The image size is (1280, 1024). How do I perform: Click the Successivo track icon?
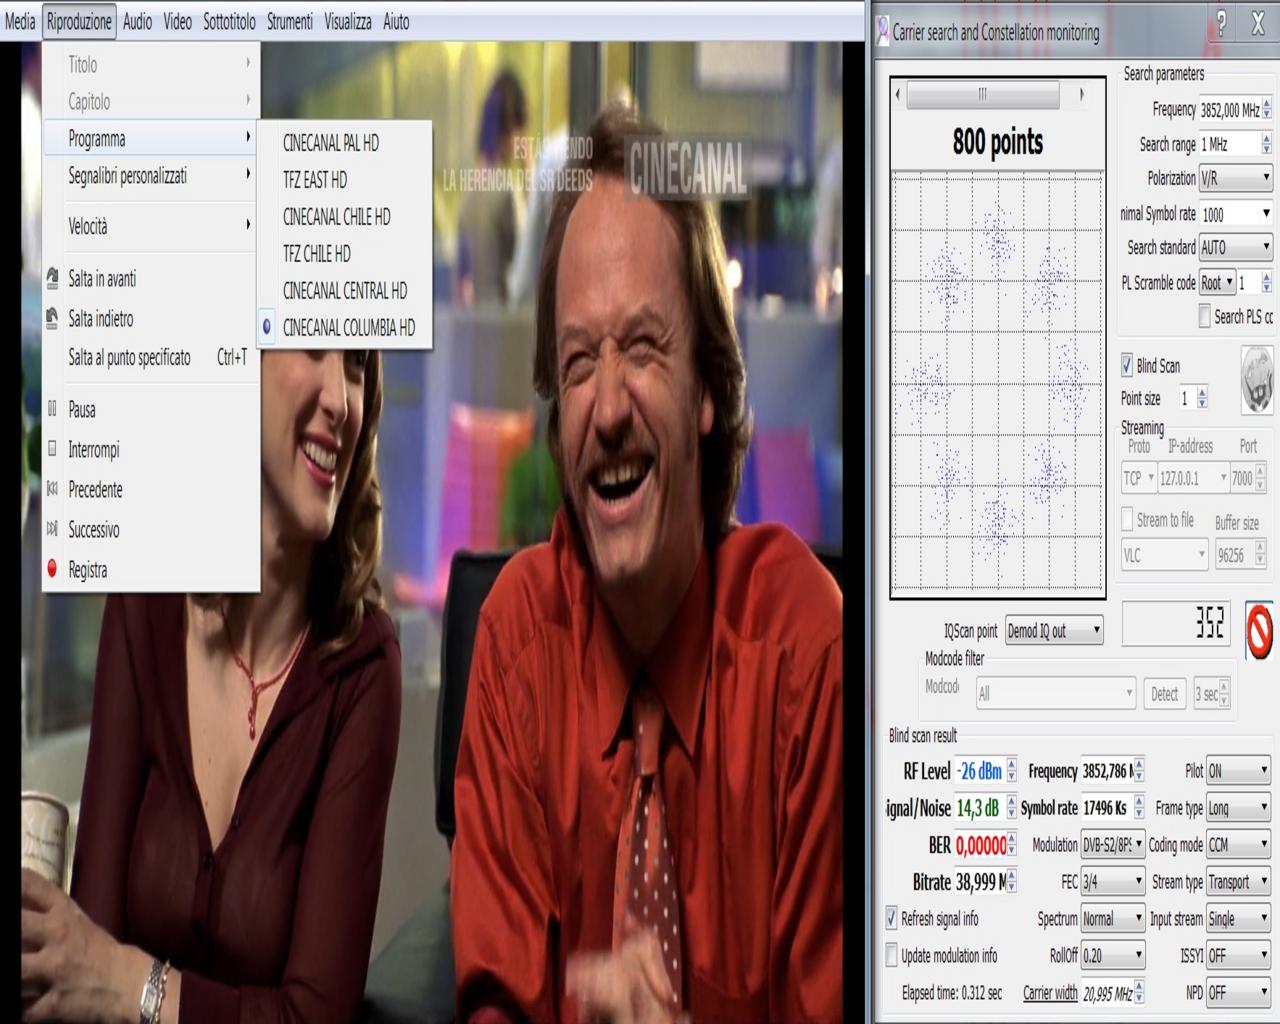pyautogui.click(x=52, y=529)
